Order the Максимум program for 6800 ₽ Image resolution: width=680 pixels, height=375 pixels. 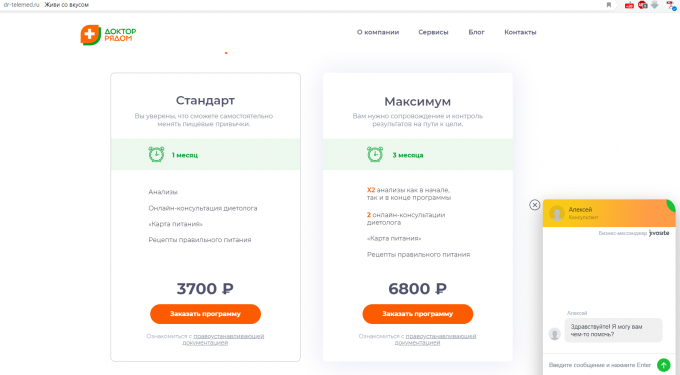click(x=418, y=314)
